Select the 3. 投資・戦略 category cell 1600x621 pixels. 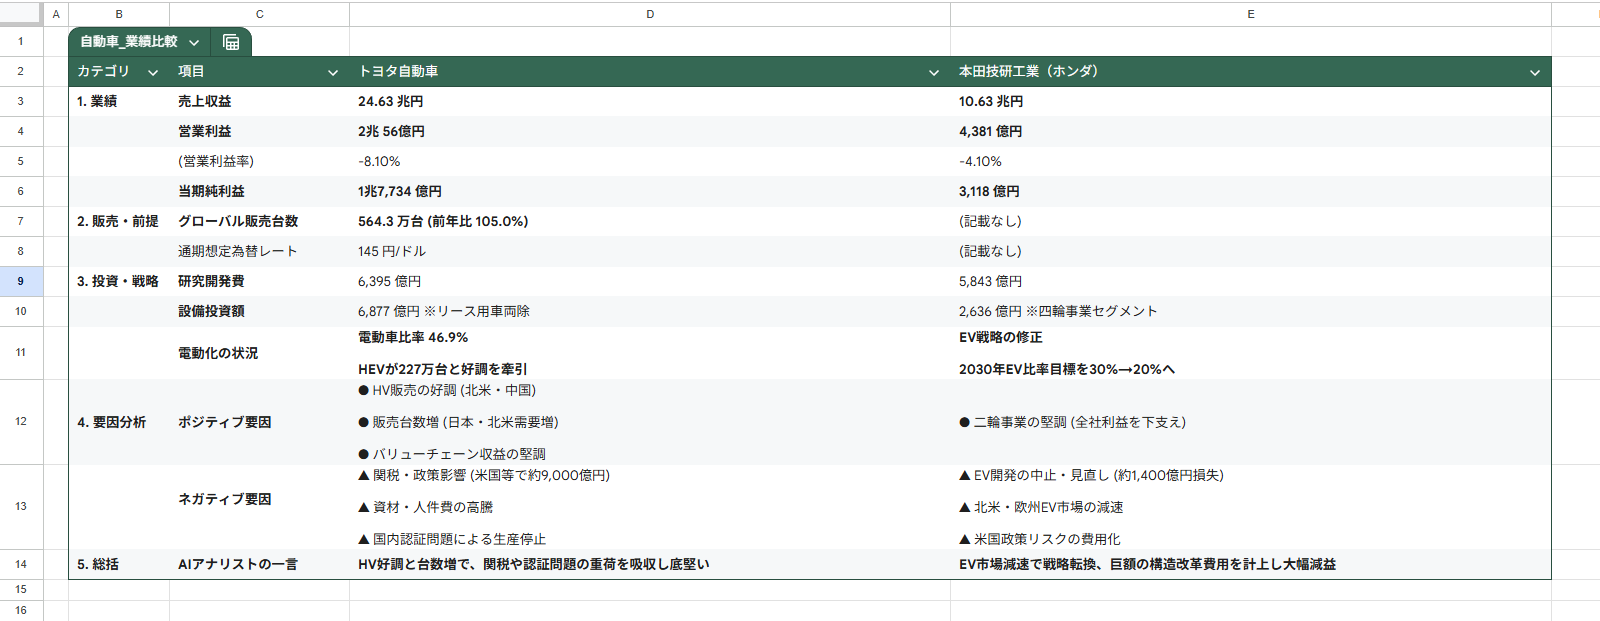(118, 281)
